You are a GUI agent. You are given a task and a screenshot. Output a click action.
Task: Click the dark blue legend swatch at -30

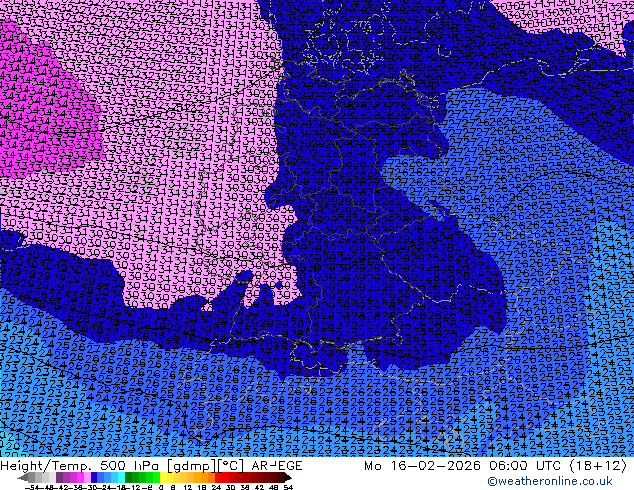click(x=94, y=477)
